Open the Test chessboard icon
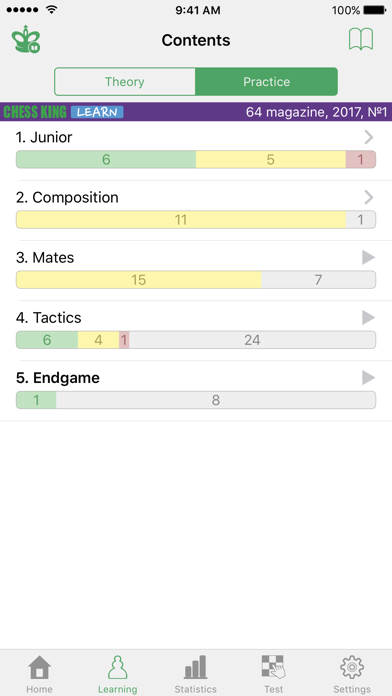The height and width of the screenshot is (696, 392). pyautogui.click(x=273, y=668)
